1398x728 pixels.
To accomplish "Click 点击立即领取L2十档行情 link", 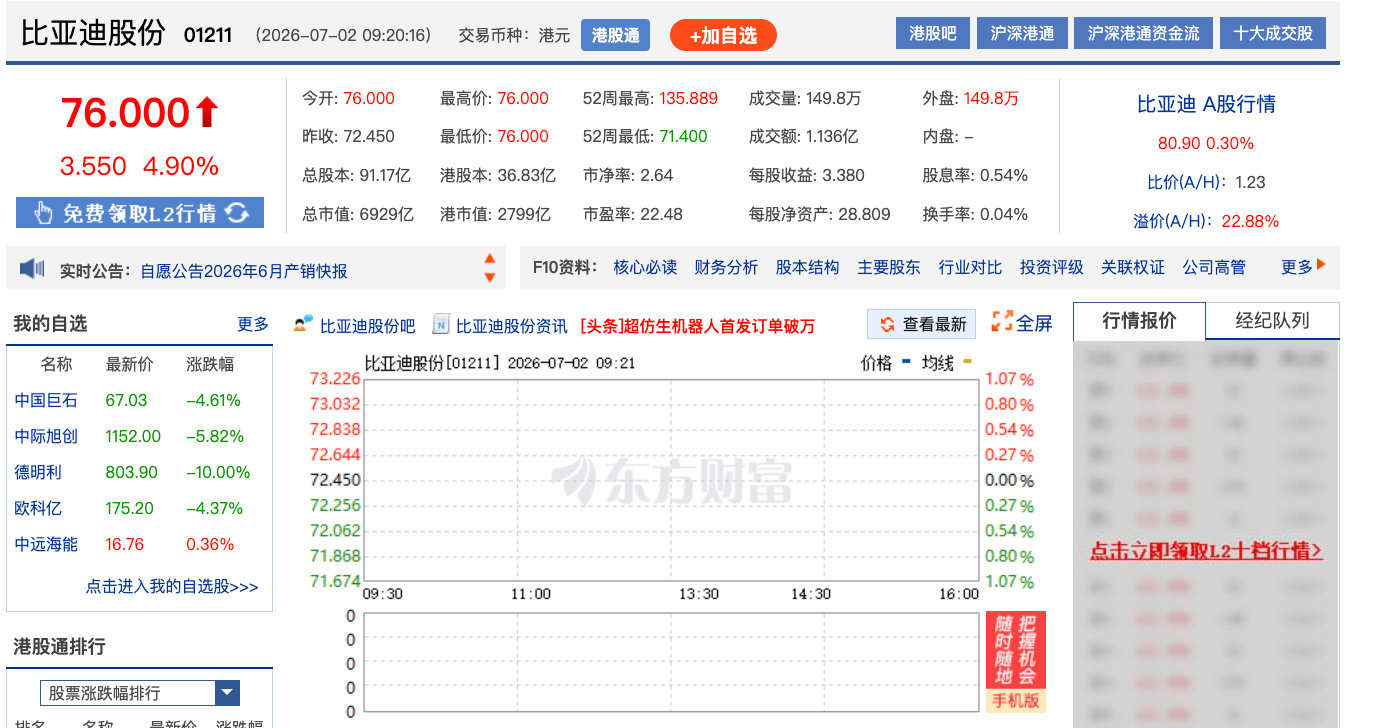I will click(1206, 551).
